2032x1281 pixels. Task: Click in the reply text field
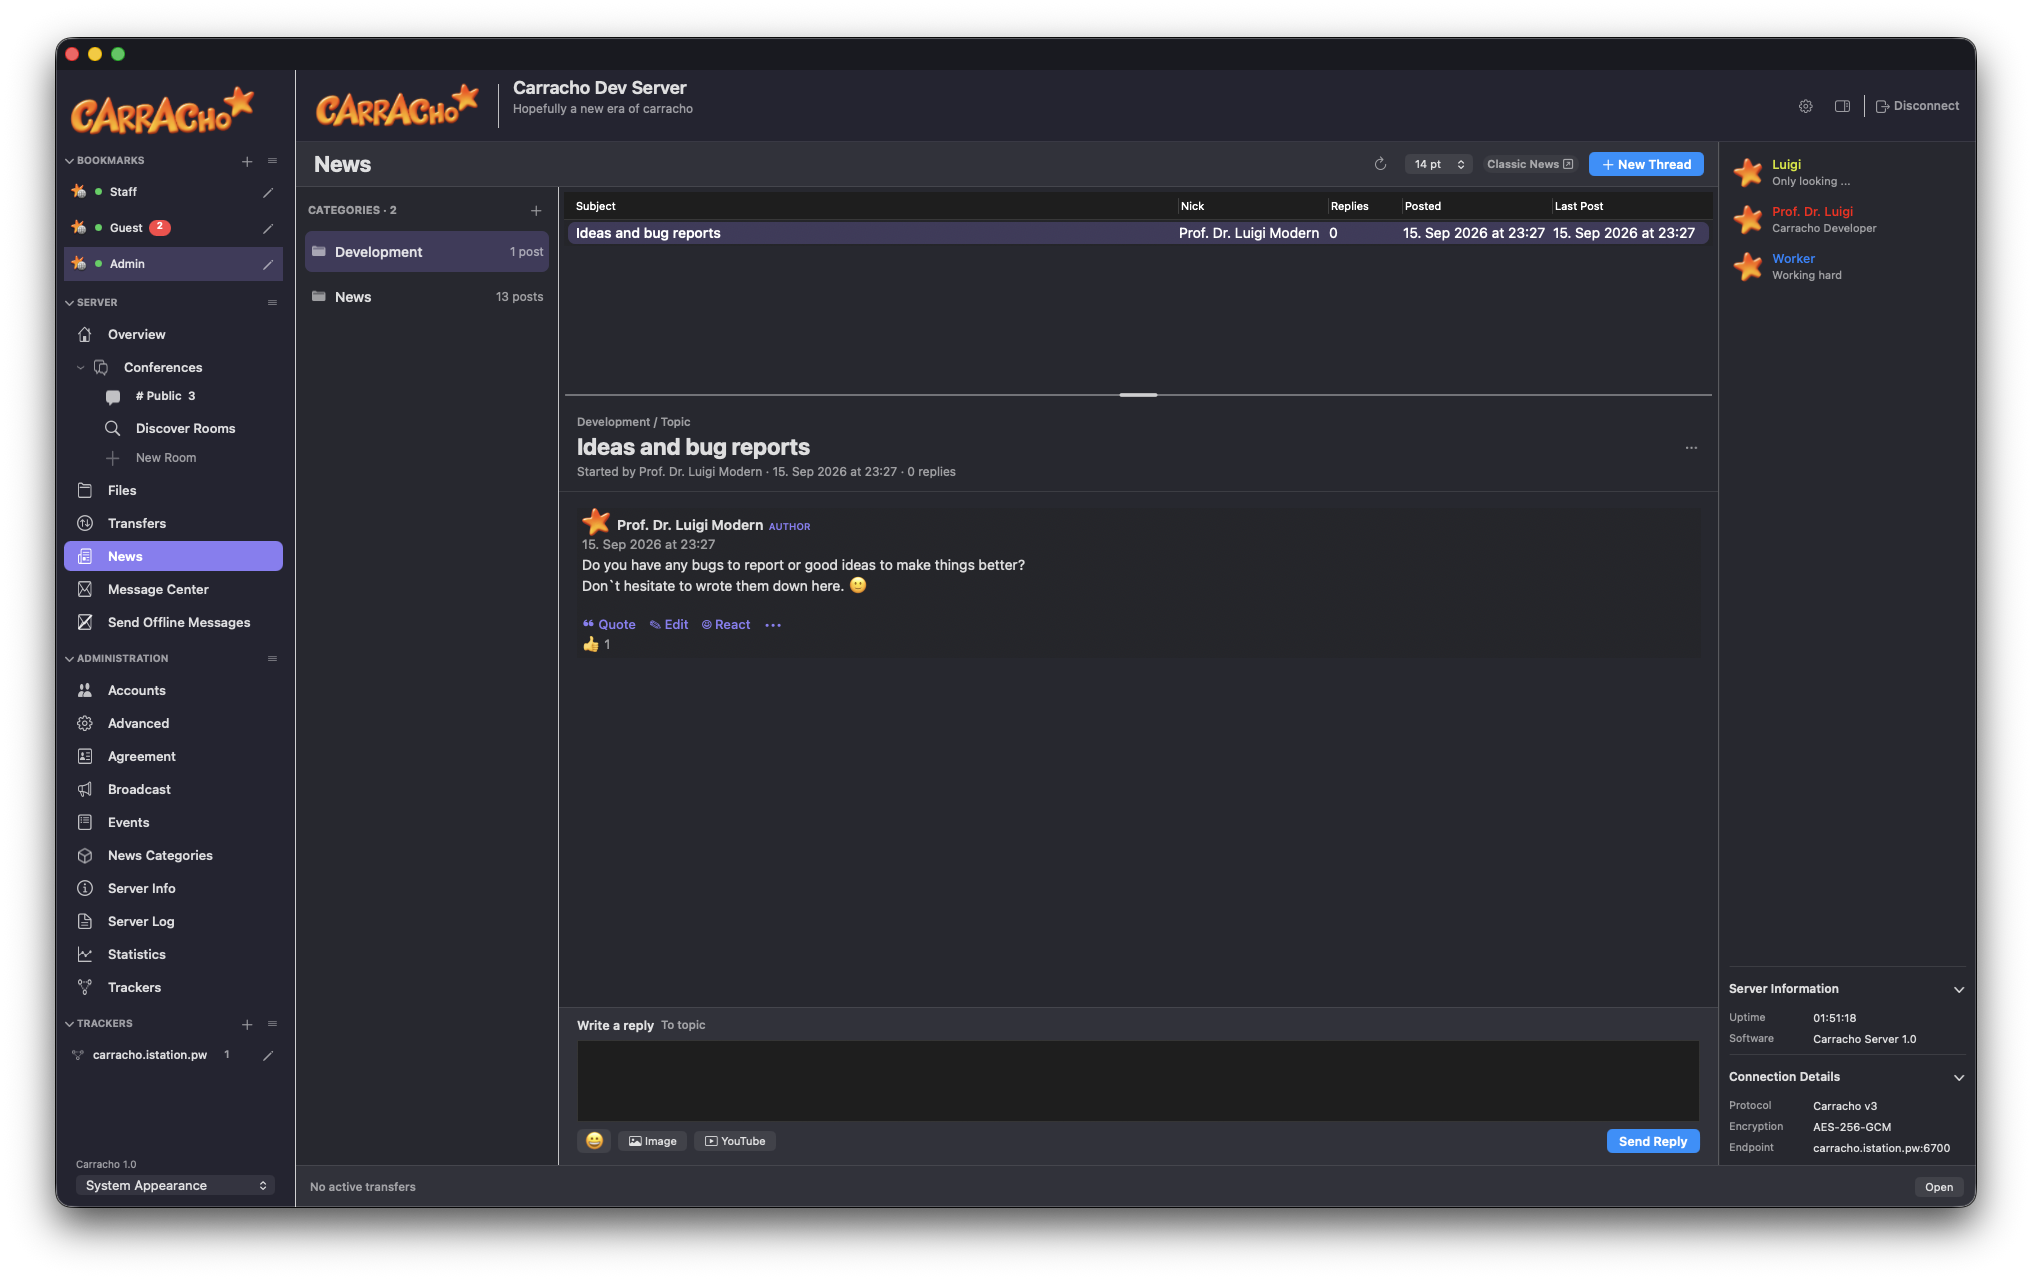coord(1138,1080)
